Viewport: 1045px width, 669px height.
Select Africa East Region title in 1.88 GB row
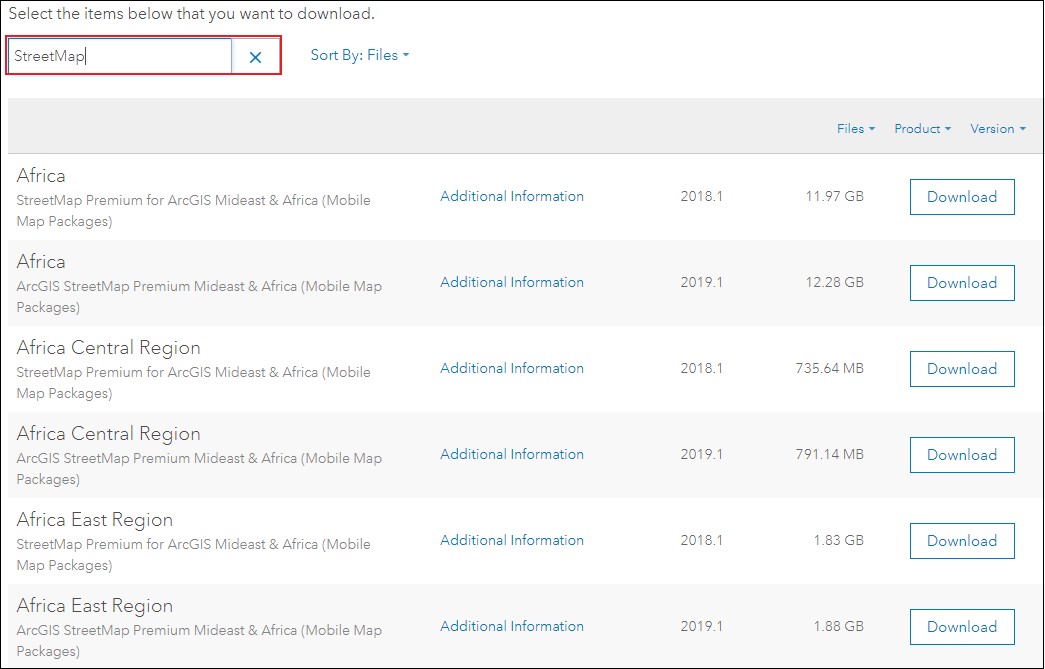95,606
